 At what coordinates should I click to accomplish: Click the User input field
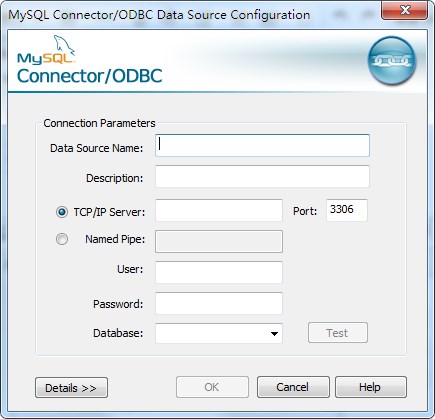[x=219, y=272]
